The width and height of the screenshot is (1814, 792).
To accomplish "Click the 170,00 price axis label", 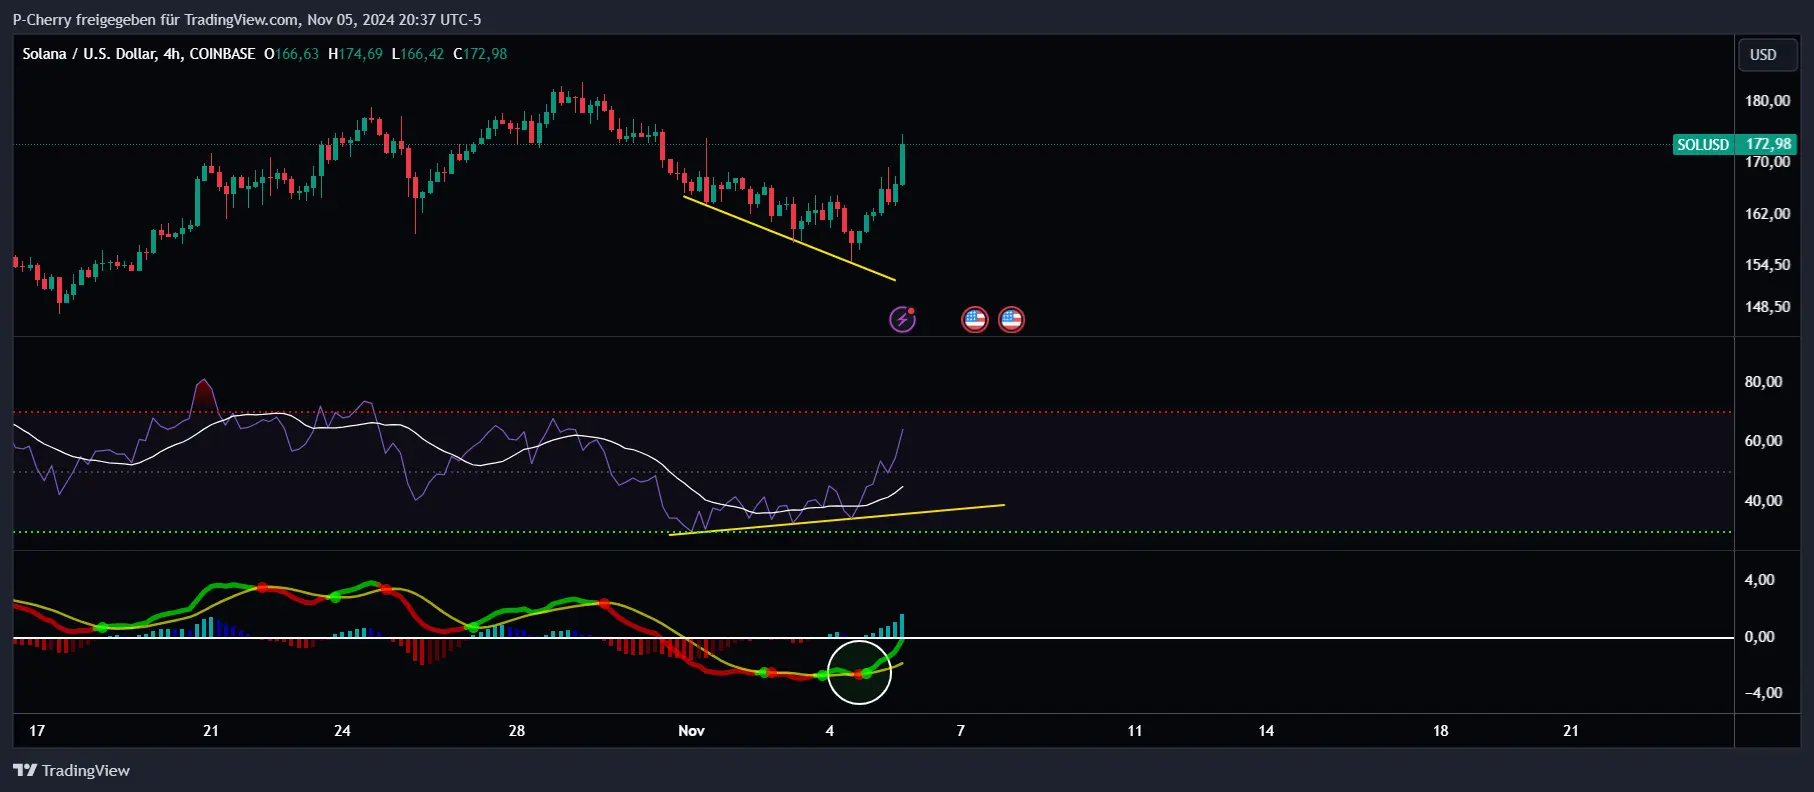I will [x=1767, y=162].
